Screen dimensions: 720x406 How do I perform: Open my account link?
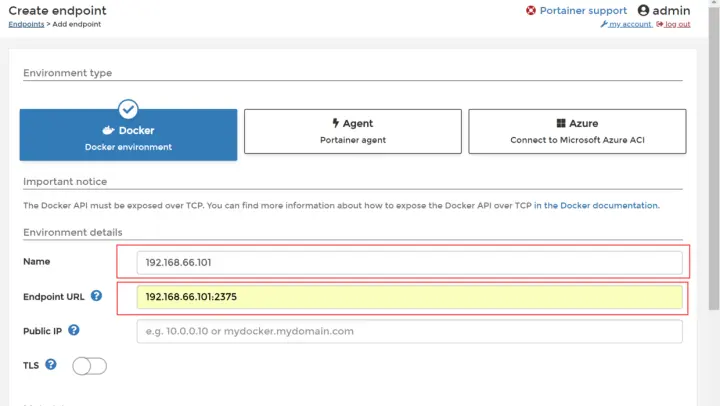coord(626,24)
